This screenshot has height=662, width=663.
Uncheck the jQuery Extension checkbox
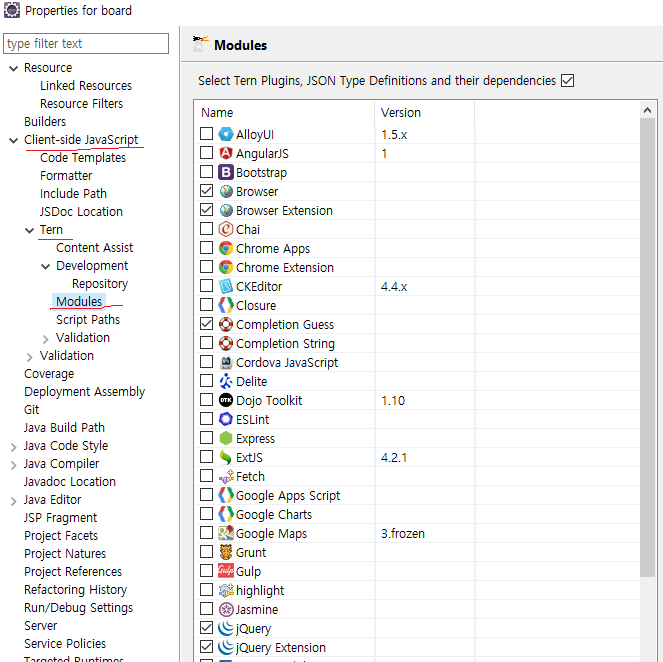click(x=206, y=647)
